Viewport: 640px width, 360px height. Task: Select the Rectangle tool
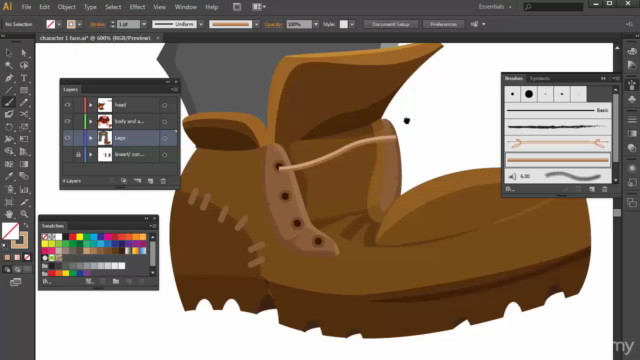tap(24, 90)
